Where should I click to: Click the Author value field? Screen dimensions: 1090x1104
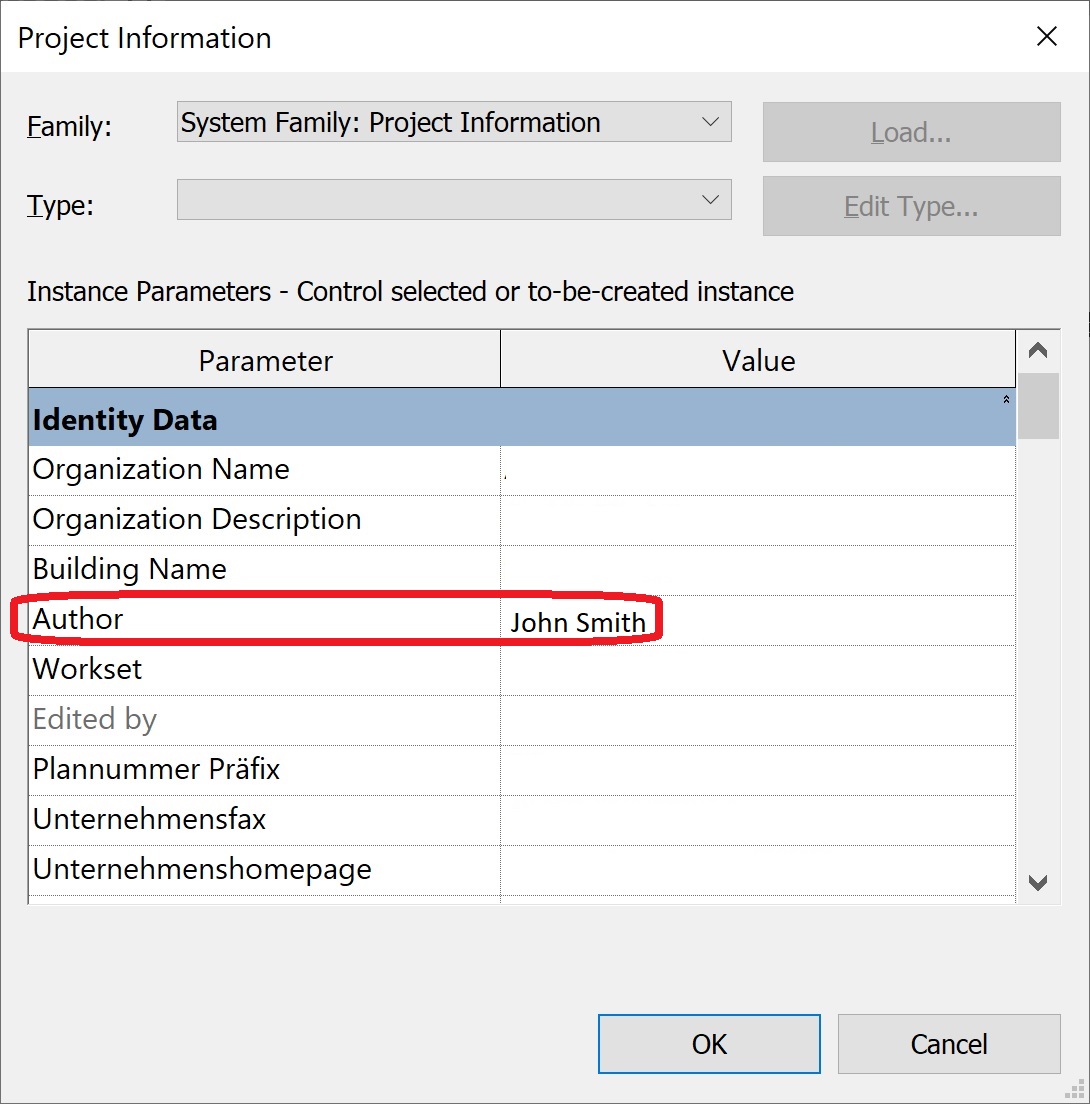[757, 621]
